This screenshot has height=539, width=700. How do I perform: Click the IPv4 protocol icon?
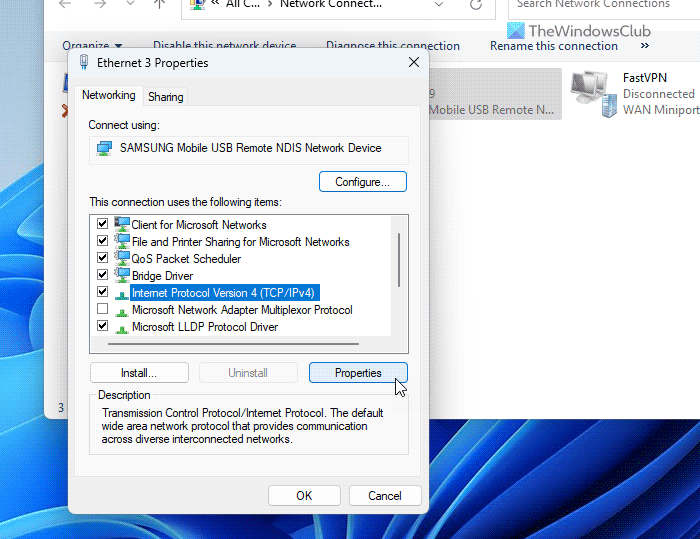point(122,295)
